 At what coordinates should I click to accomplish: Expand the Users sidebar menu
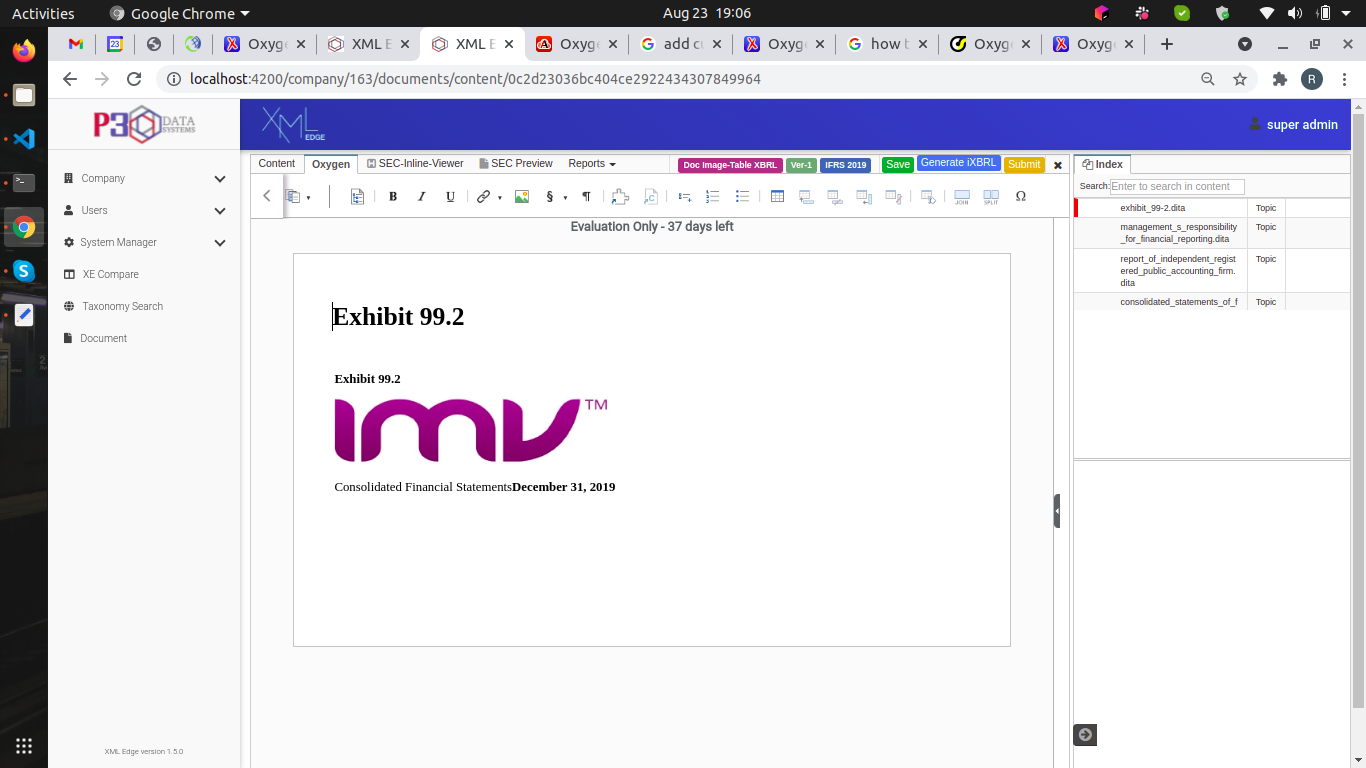pos(144,210)
